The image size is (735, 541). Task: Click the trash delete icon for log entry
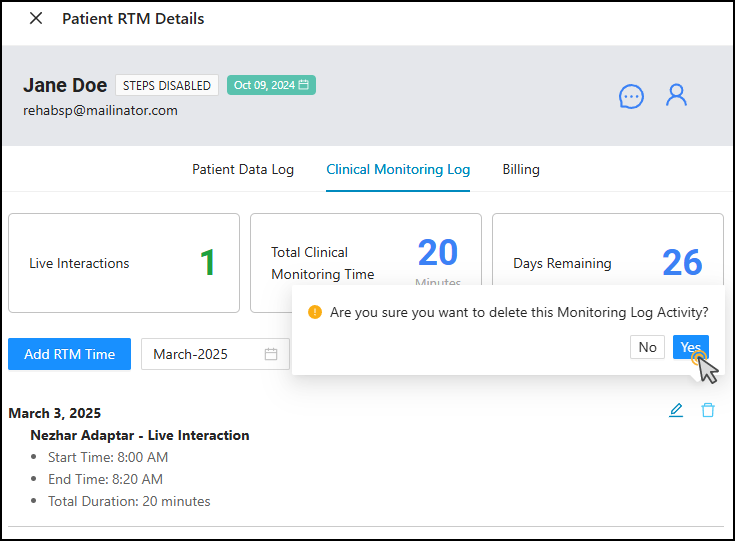point(708,410)
